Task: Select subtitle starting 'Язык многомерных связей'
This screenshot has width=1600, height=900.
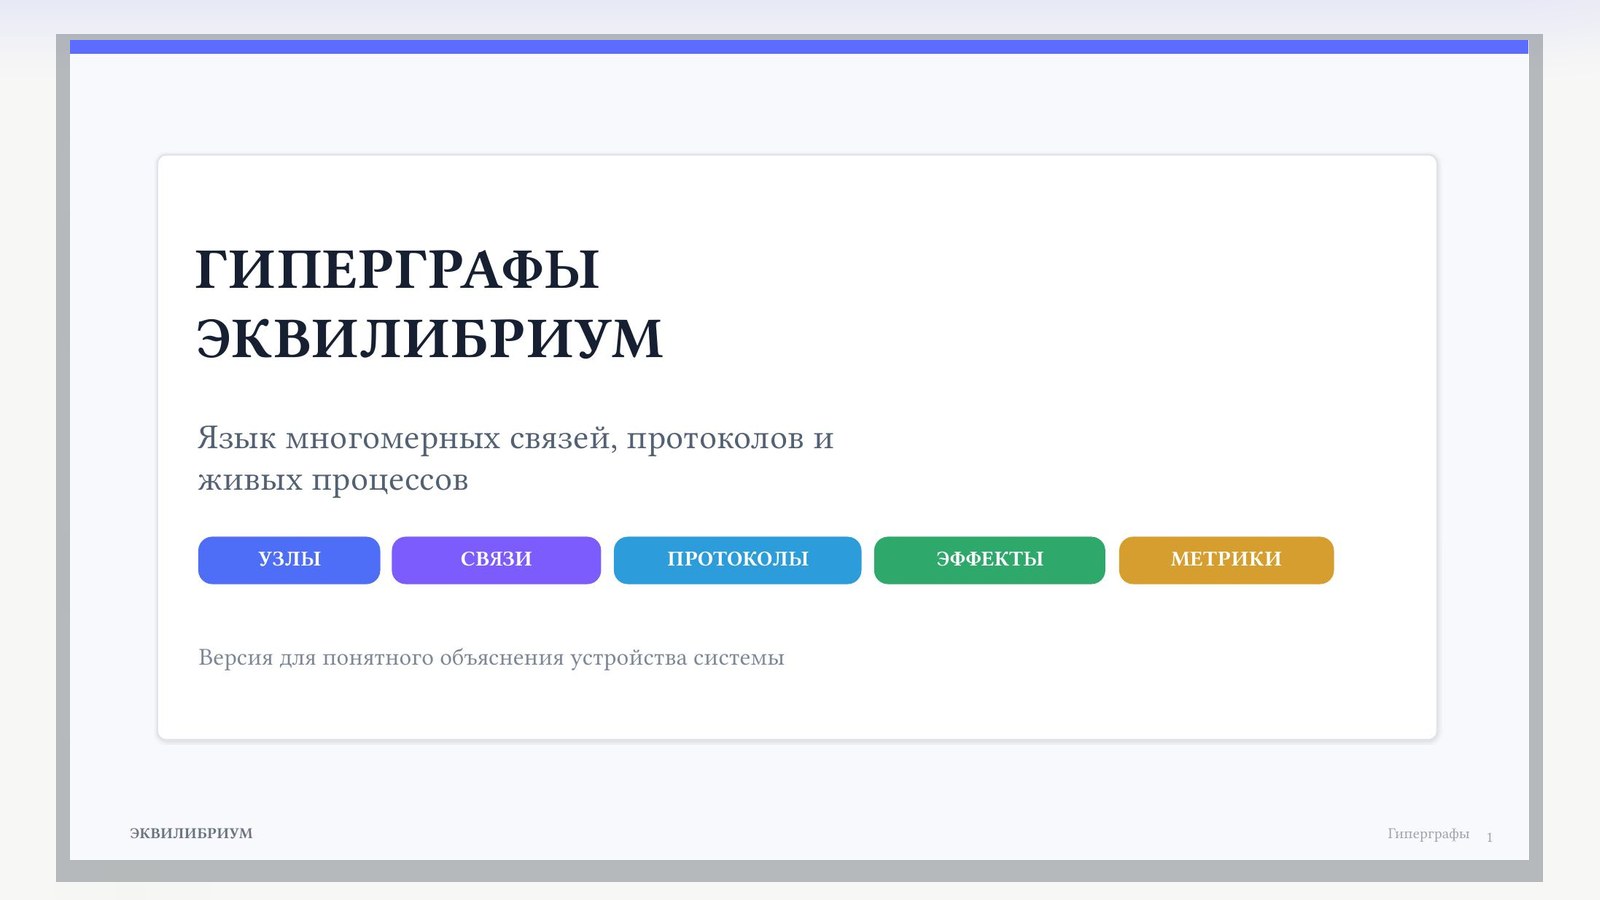Action: (x=515, y=459)
